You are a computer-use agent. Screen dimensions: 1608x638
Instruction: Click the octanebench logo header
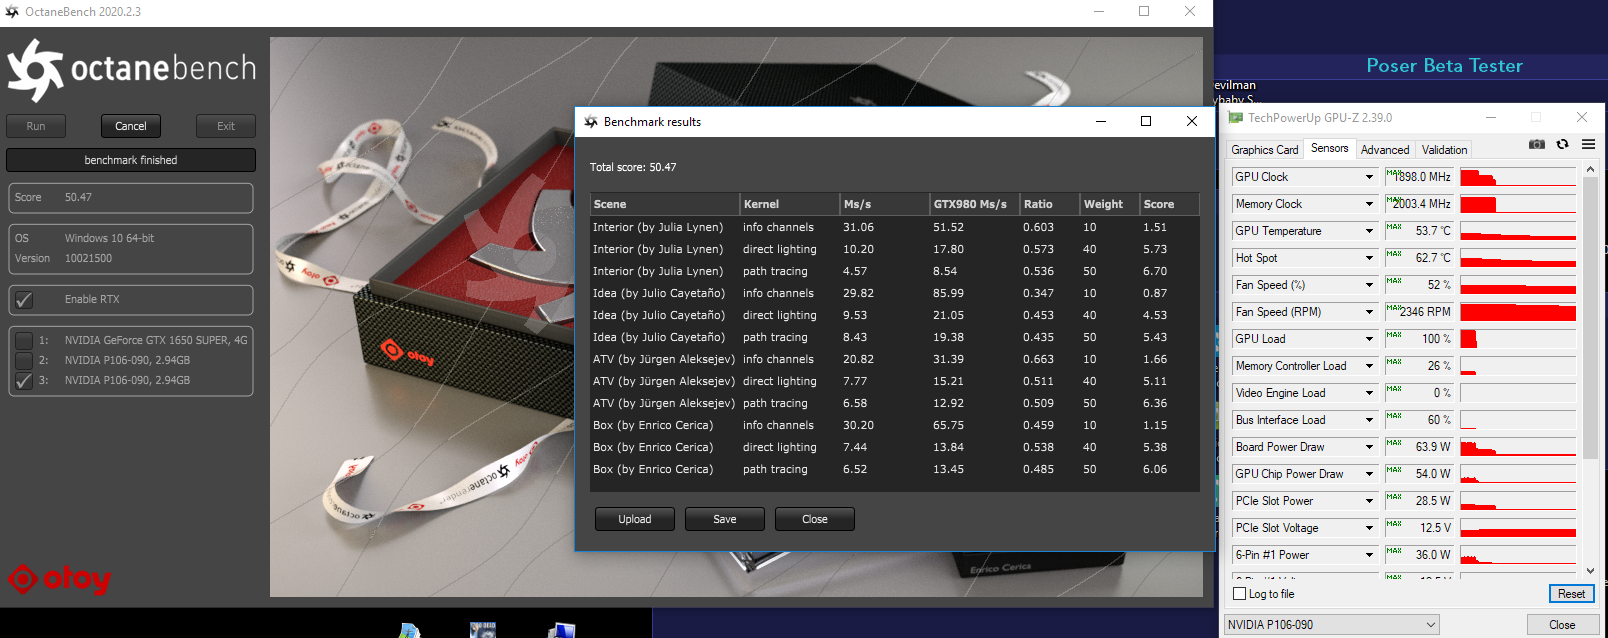point(131,70)
